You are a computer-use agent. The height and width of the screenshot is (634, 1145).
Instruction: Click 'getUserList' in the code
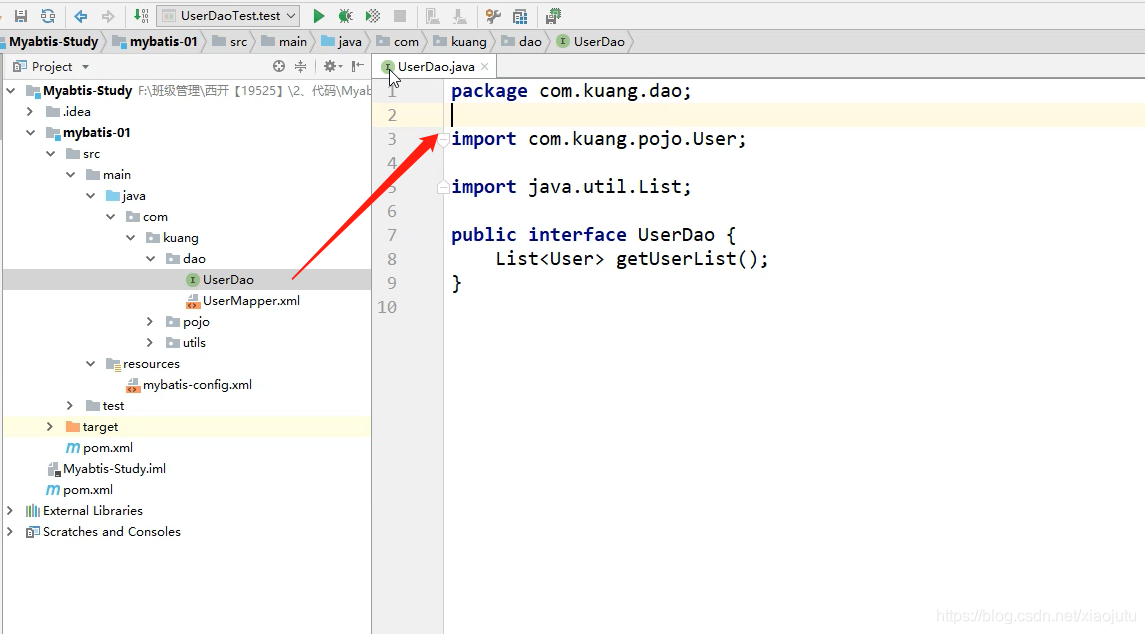coord(676,259)
